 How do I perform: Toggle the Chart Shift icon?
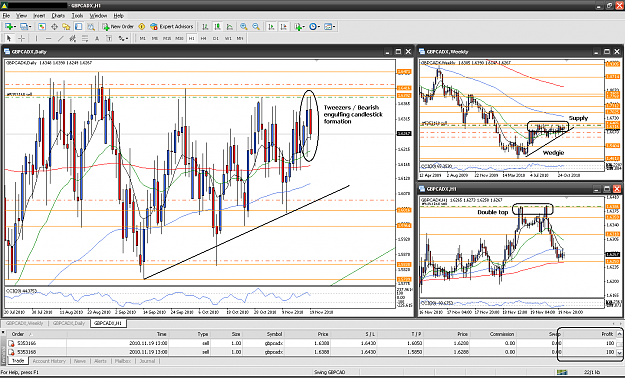283,27
